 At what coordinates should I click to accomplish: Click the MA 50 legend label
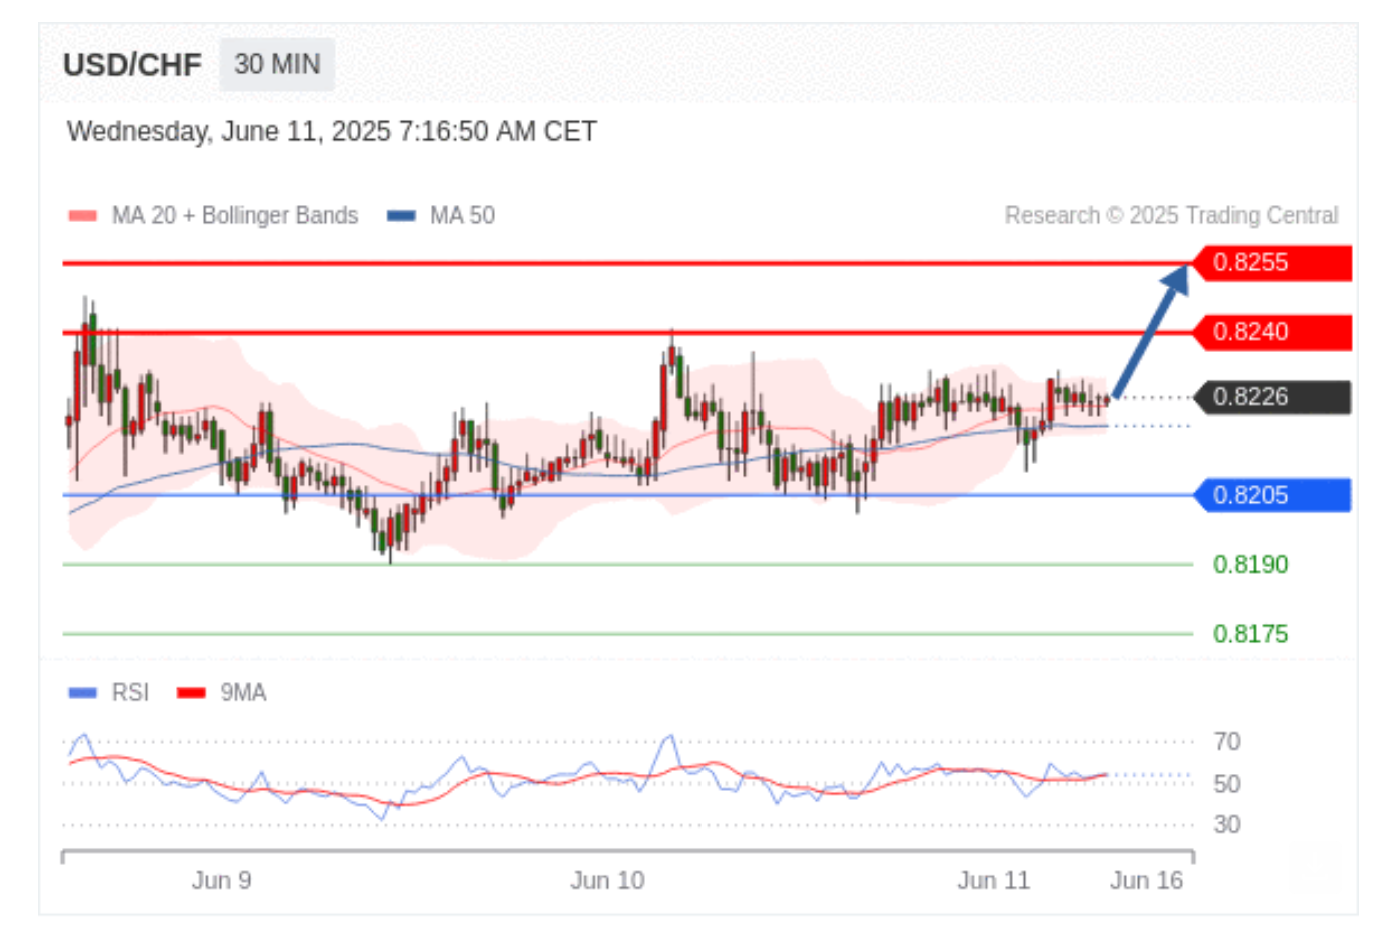pyautogui.click(x=462, y=216)
